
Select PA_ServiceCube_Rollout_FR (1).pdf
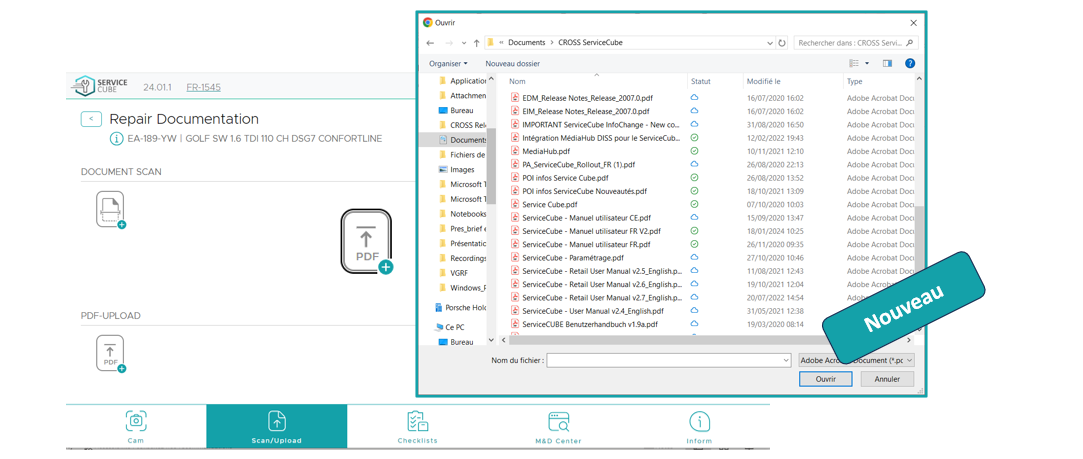pos(578,164)
